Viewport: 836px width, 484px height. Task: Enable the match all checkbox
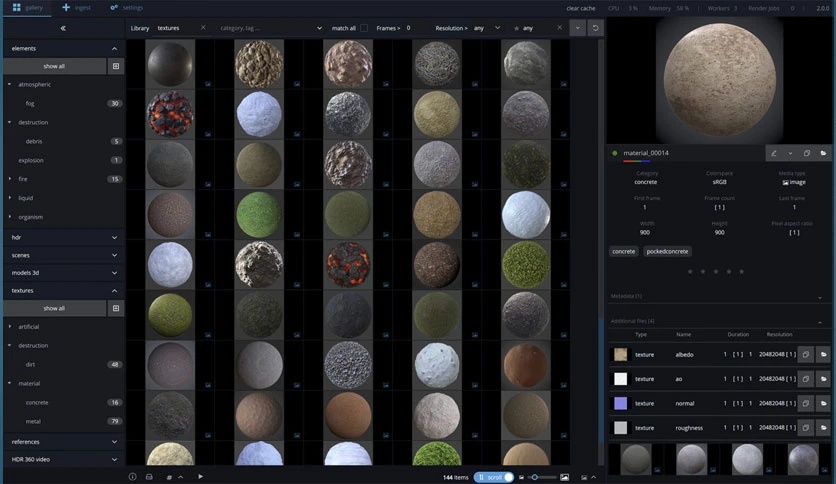point(364,28)
